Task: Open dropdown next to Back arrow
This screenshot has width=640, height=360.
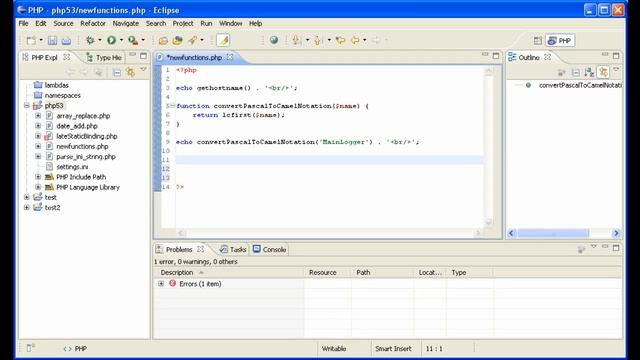Action: pos(364,40)
